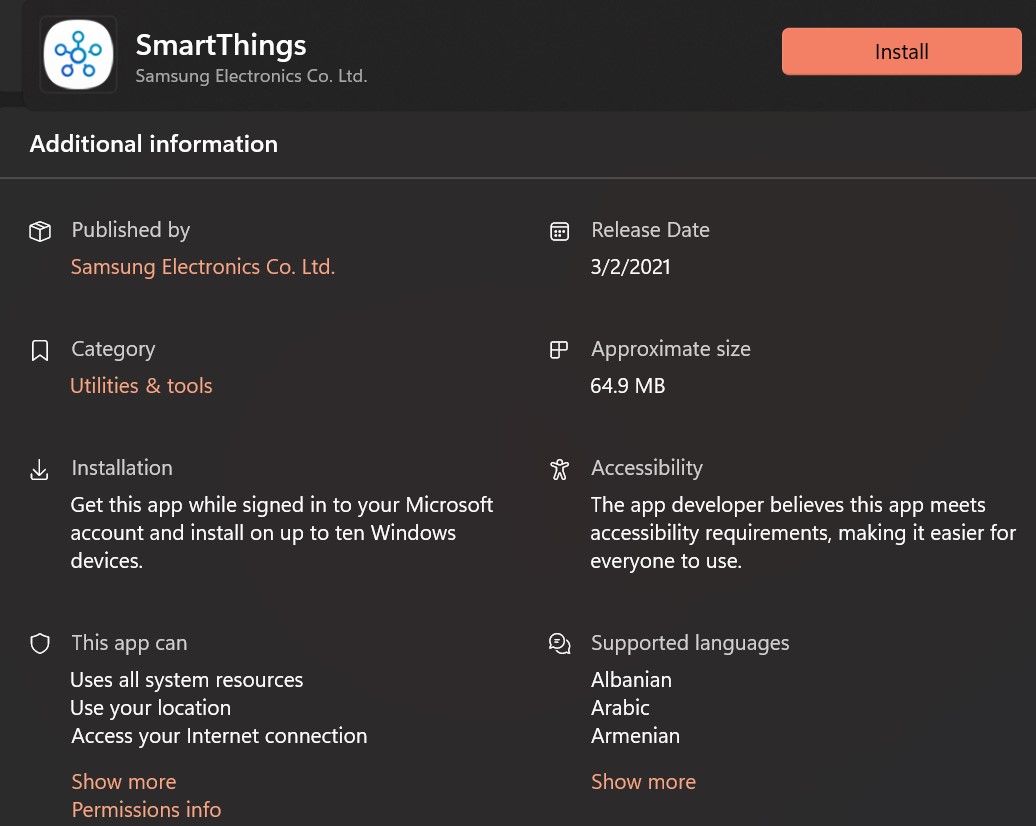Open the Permissions info link

pos(146,810)
